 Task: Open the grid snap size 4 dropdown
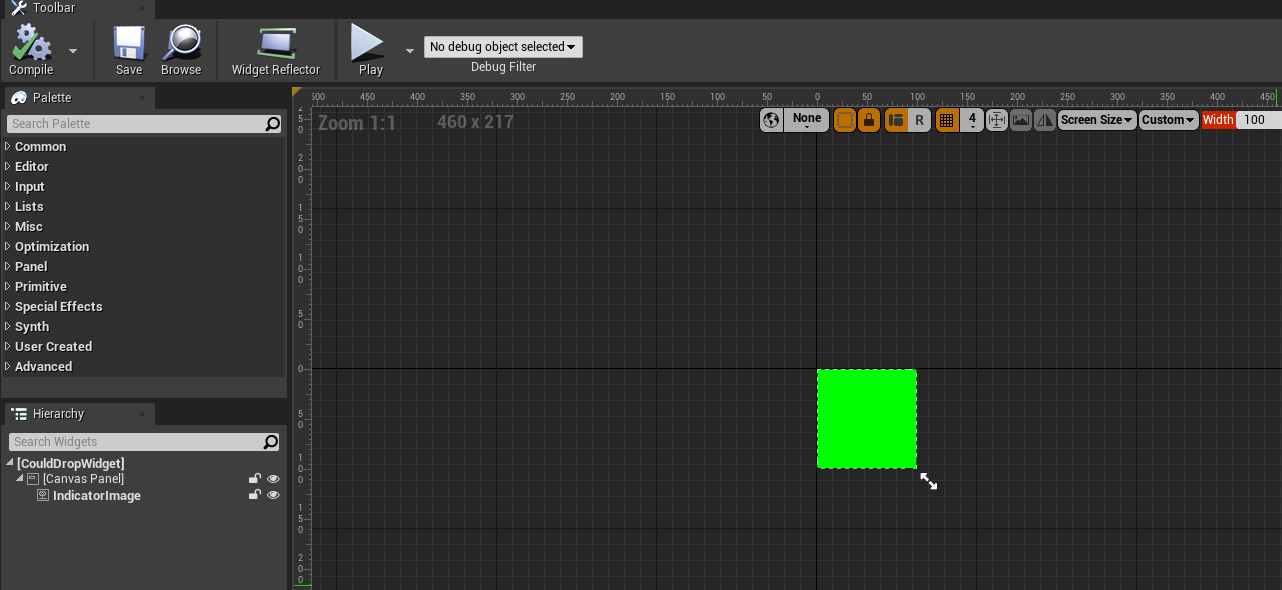(x=972, y=120)
